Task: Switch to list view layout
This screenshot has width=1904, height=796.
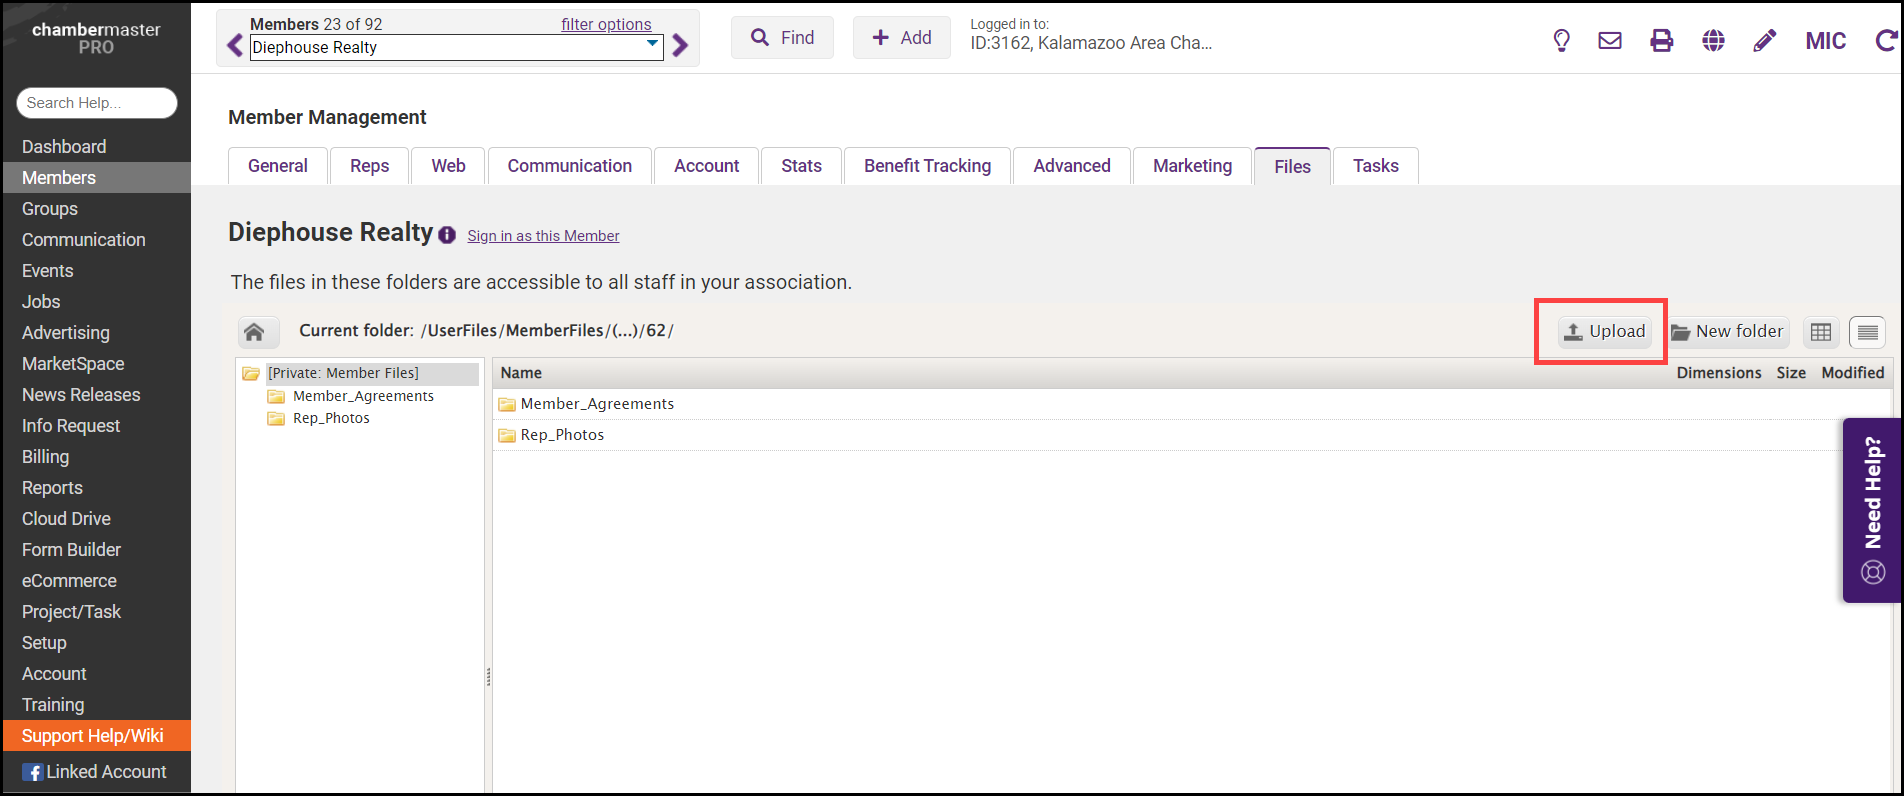Action: [1867, 332]
